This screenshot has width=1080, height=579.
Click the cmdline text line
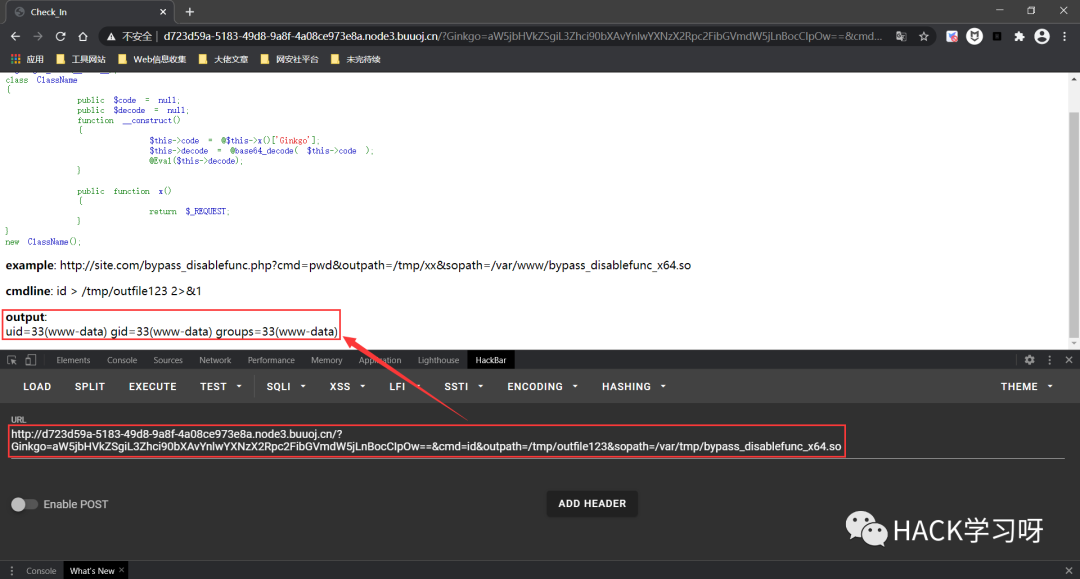point(103,291)
